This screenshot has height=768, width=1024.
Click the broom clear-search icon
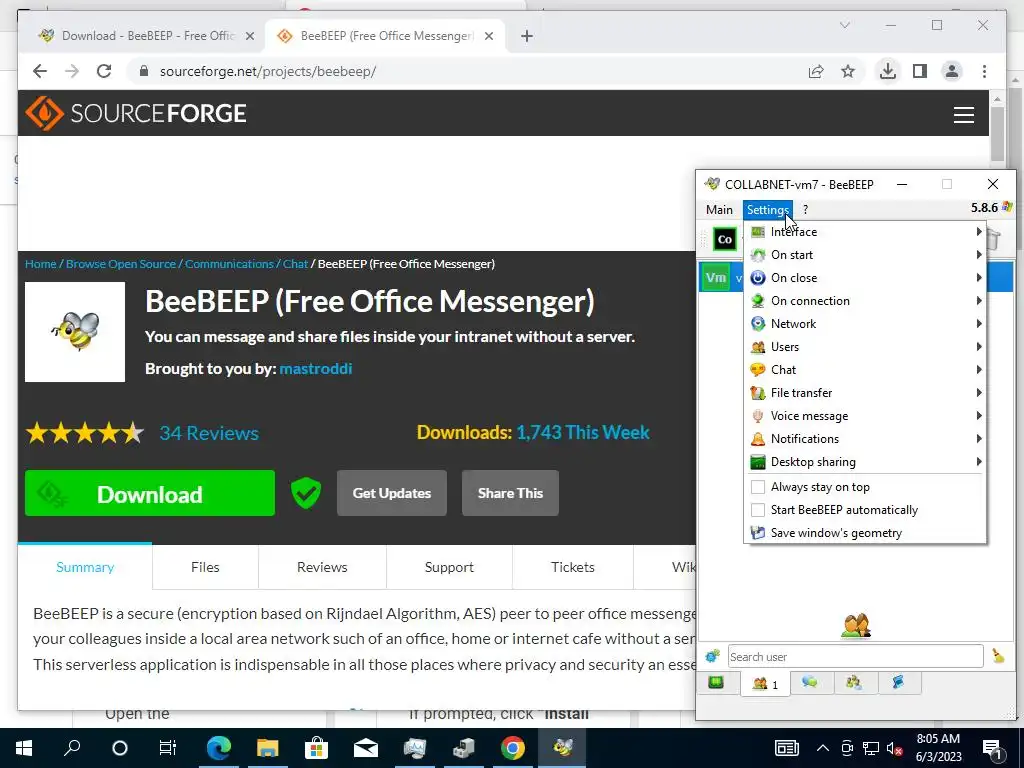[x=998, y=656]
